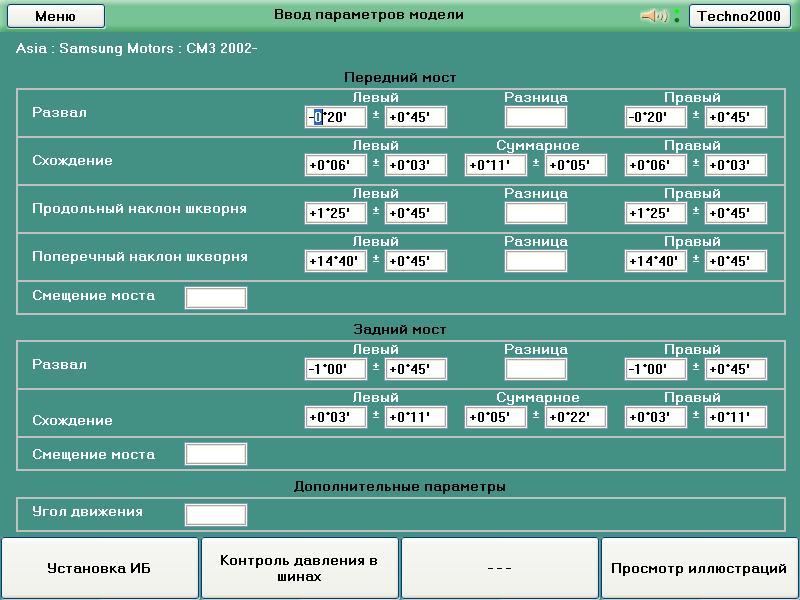Screen dimensions: 800x600
Task: Click Поперечный наклон шкворня left tolerance field
Action: click(x=416, y=261)
